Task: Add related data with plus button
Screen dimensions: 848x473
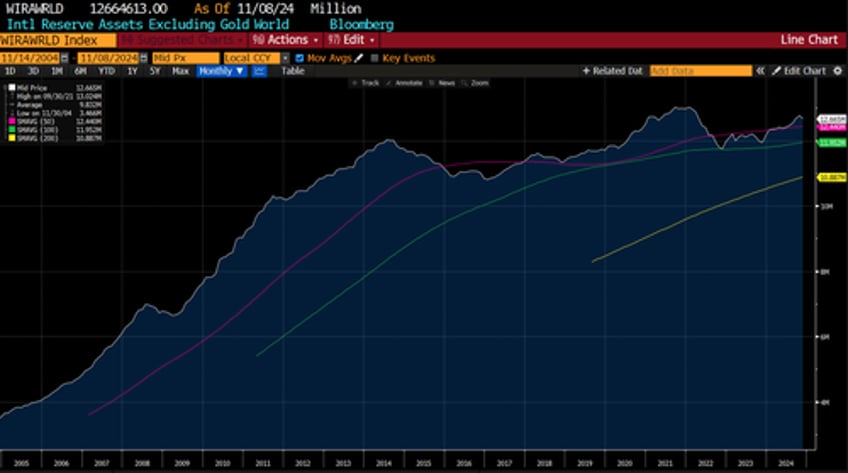Action: 612,71
